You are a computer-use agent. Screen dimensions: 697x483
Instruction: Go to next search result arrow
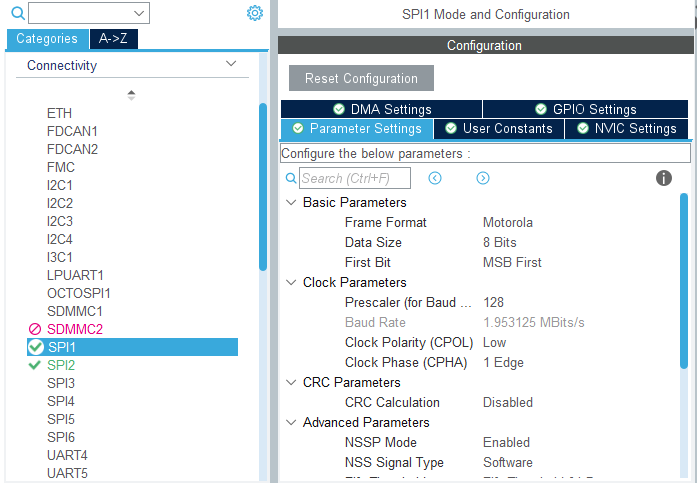483,178
